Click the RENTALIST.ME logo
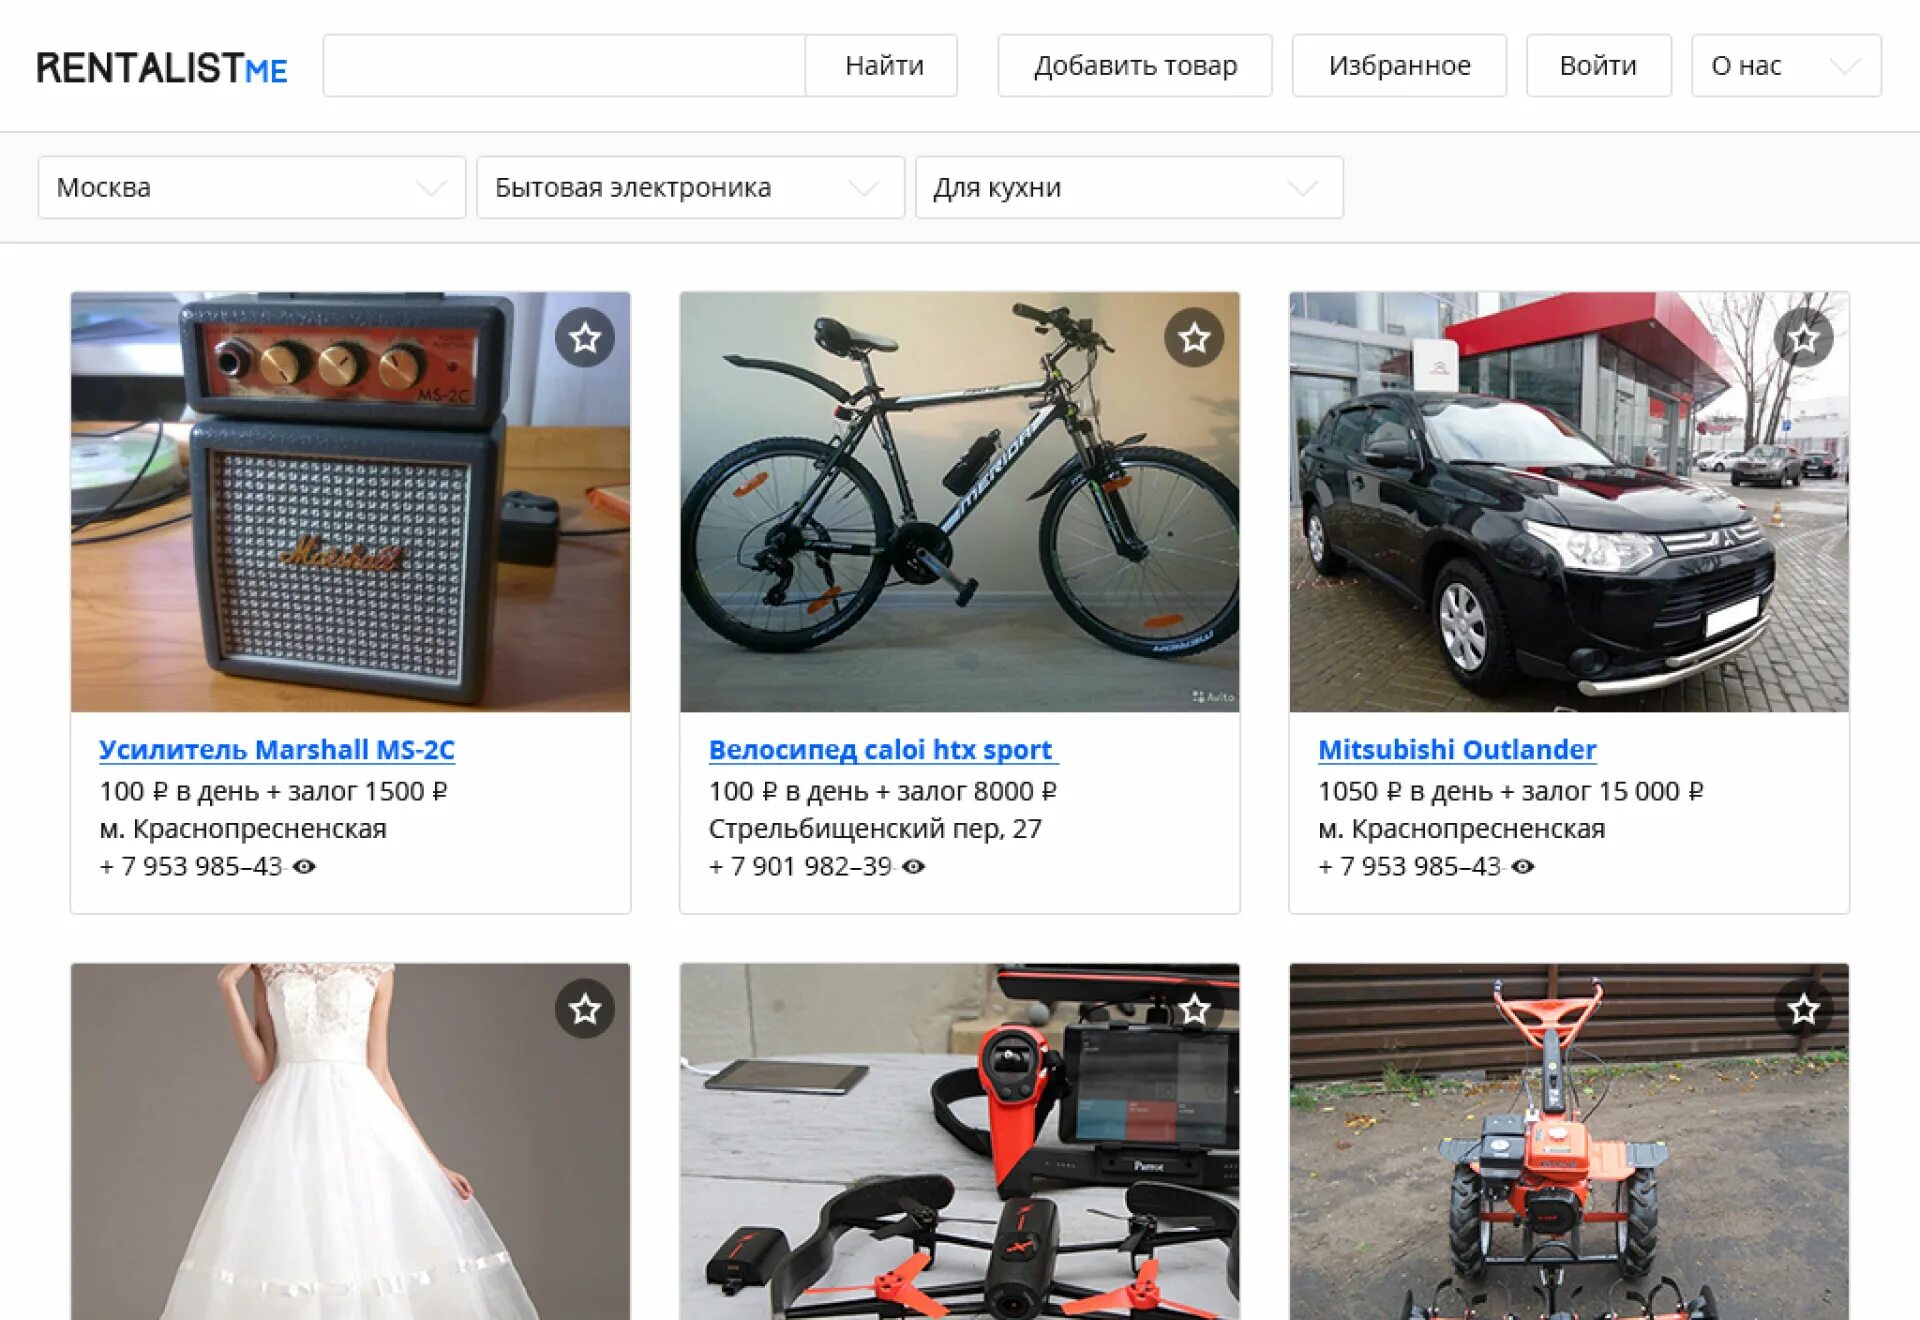Image resolution: width=1920 pixels, height=1320 pixels. tap(162, 67)
